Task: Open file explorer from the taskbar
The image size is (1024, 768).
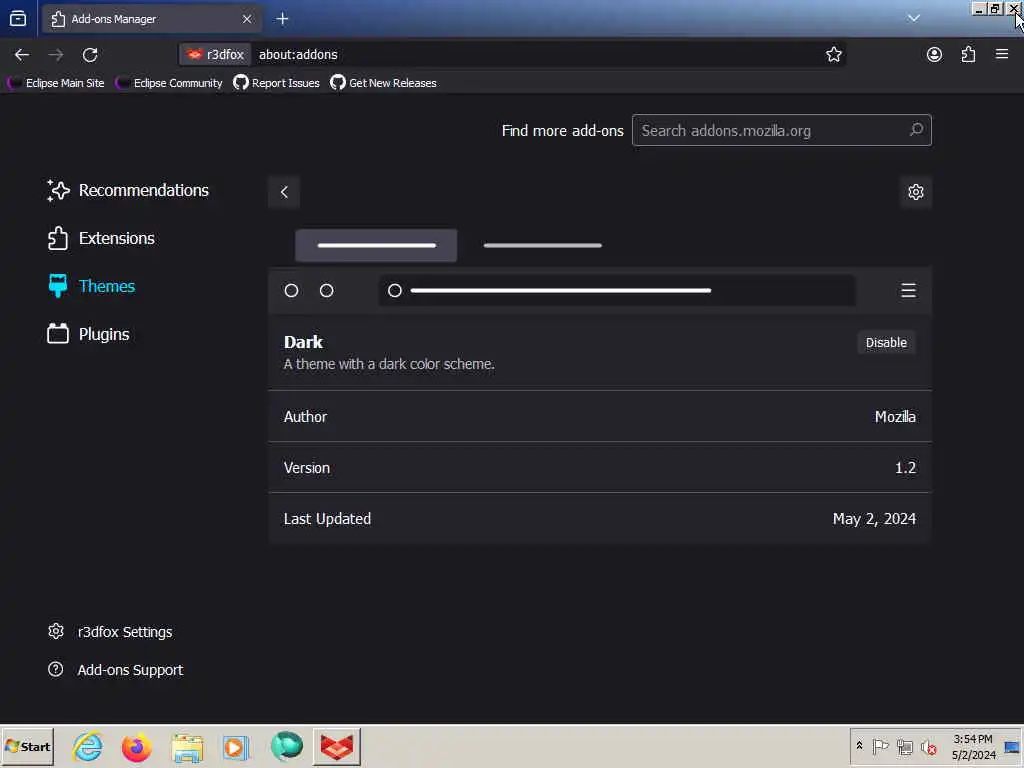Action: 187,746
